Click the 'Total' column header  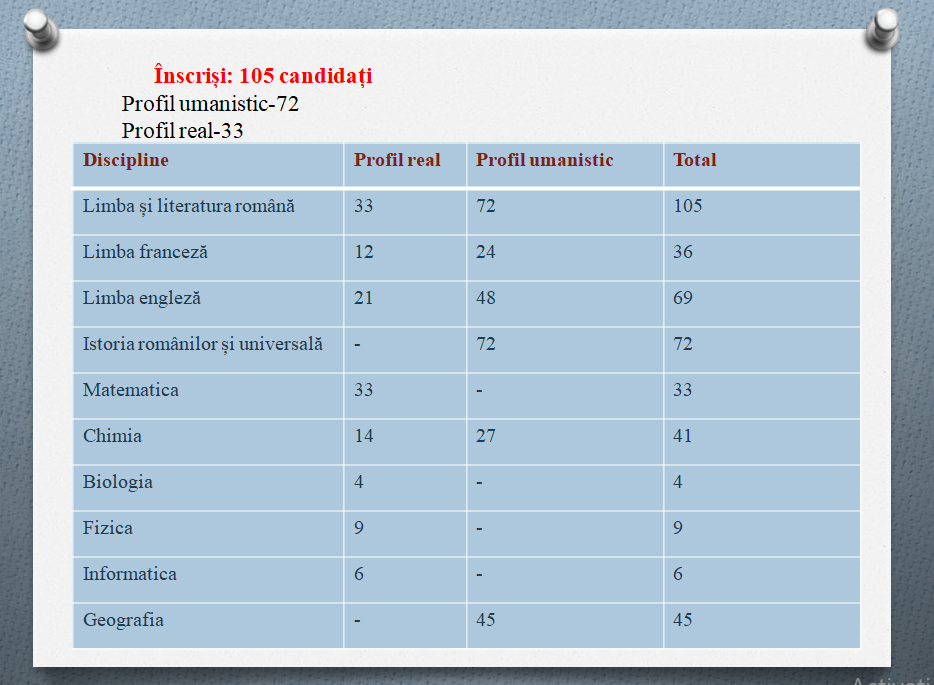[x=695, y=160]
